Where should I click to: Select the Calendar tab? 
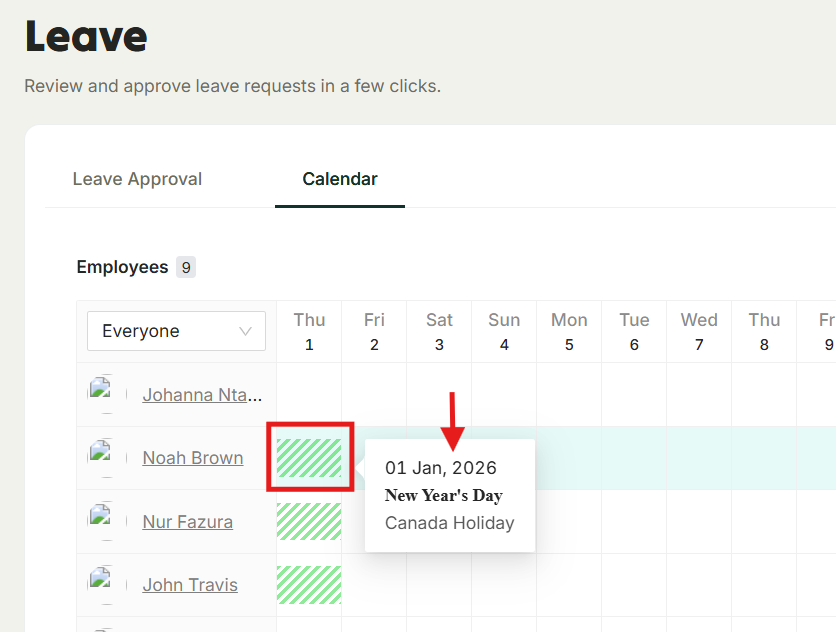click(x=340, y=179)
